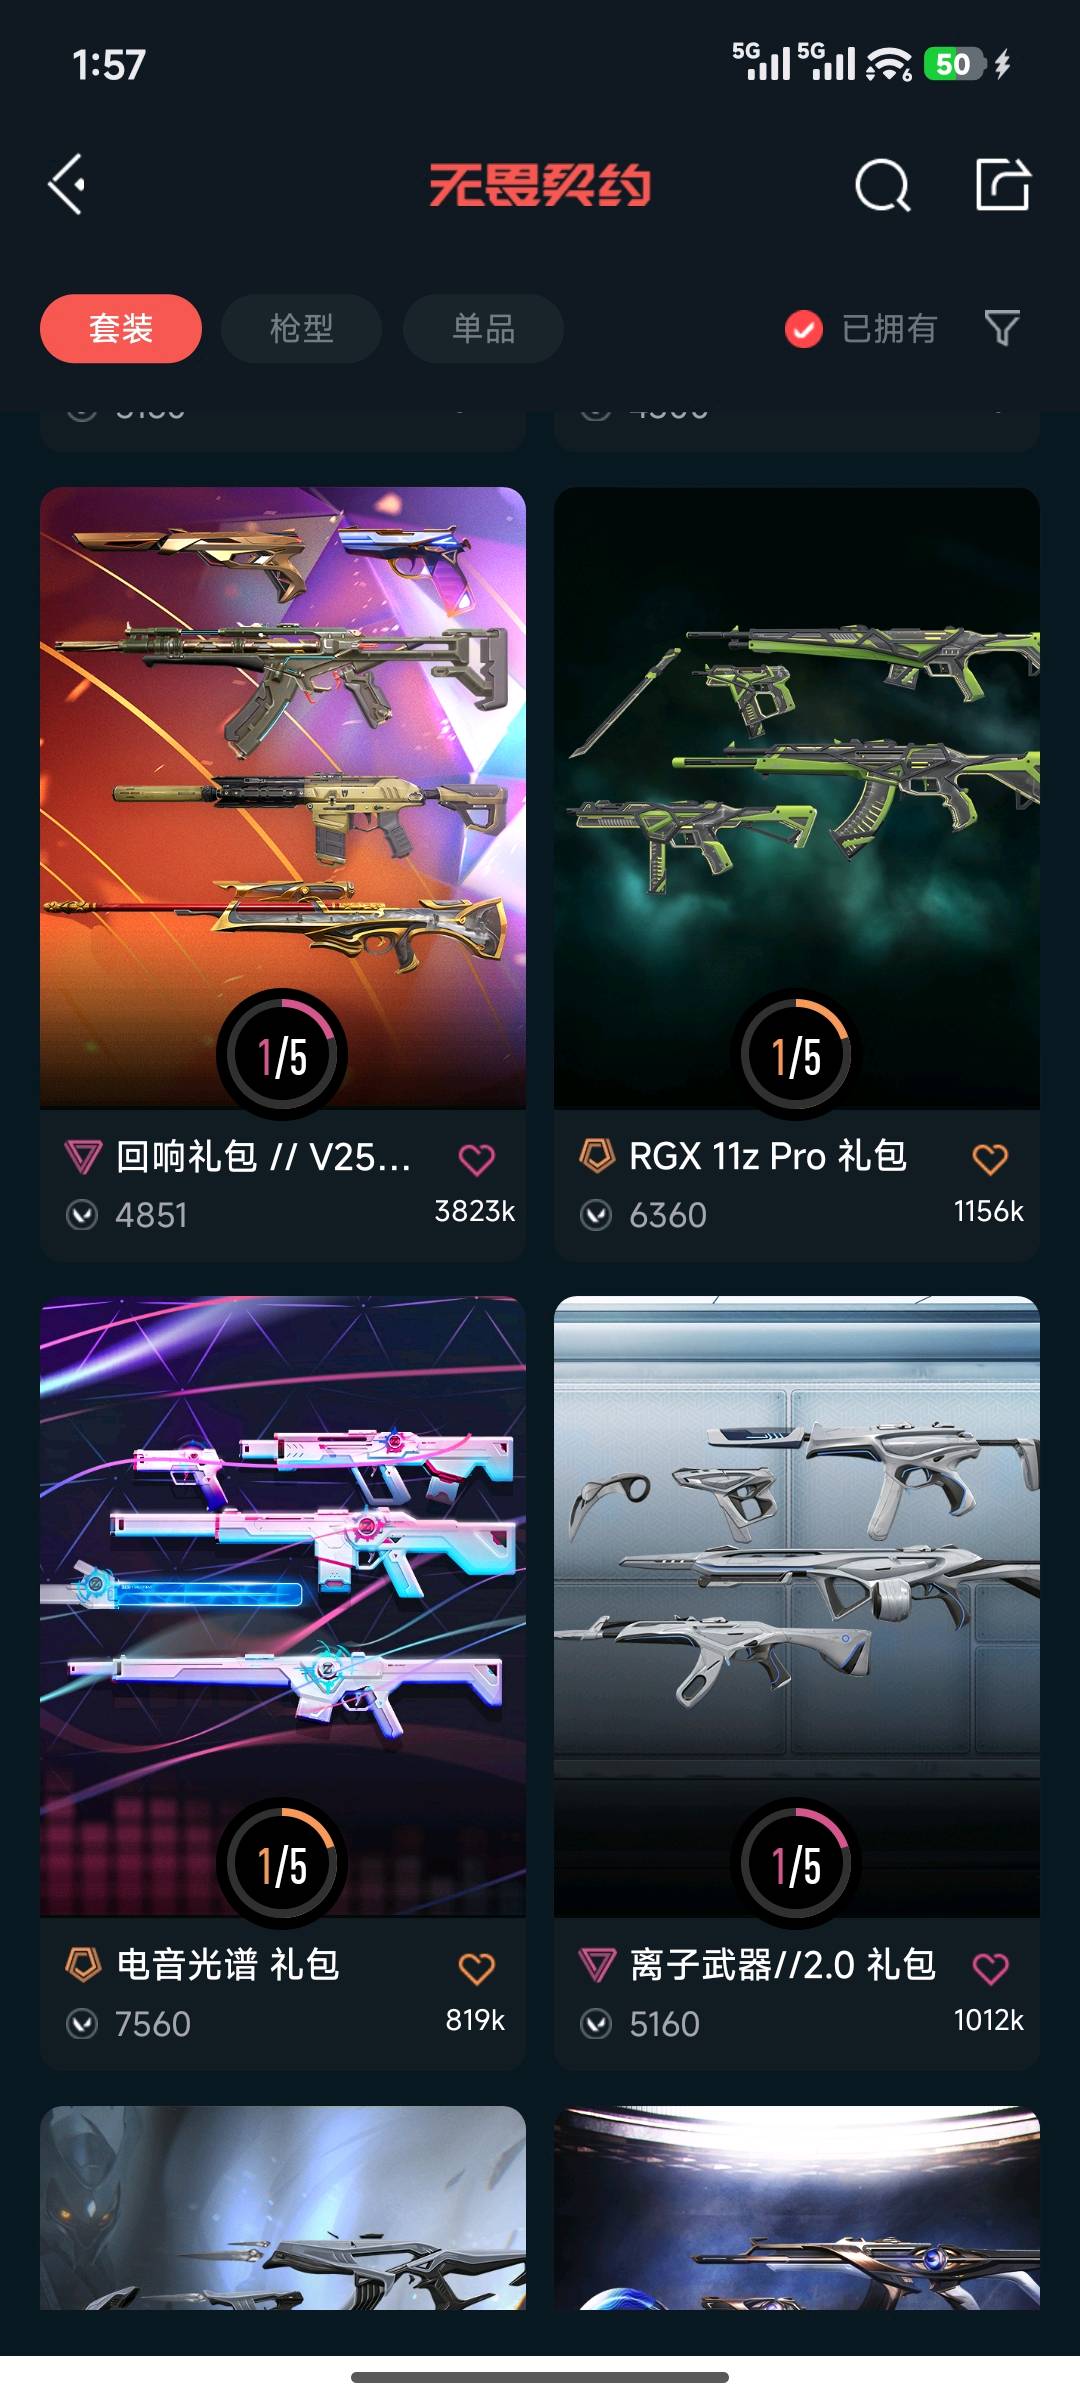
Task: Switch to the 枪型 tab
Action: [301, 328]
